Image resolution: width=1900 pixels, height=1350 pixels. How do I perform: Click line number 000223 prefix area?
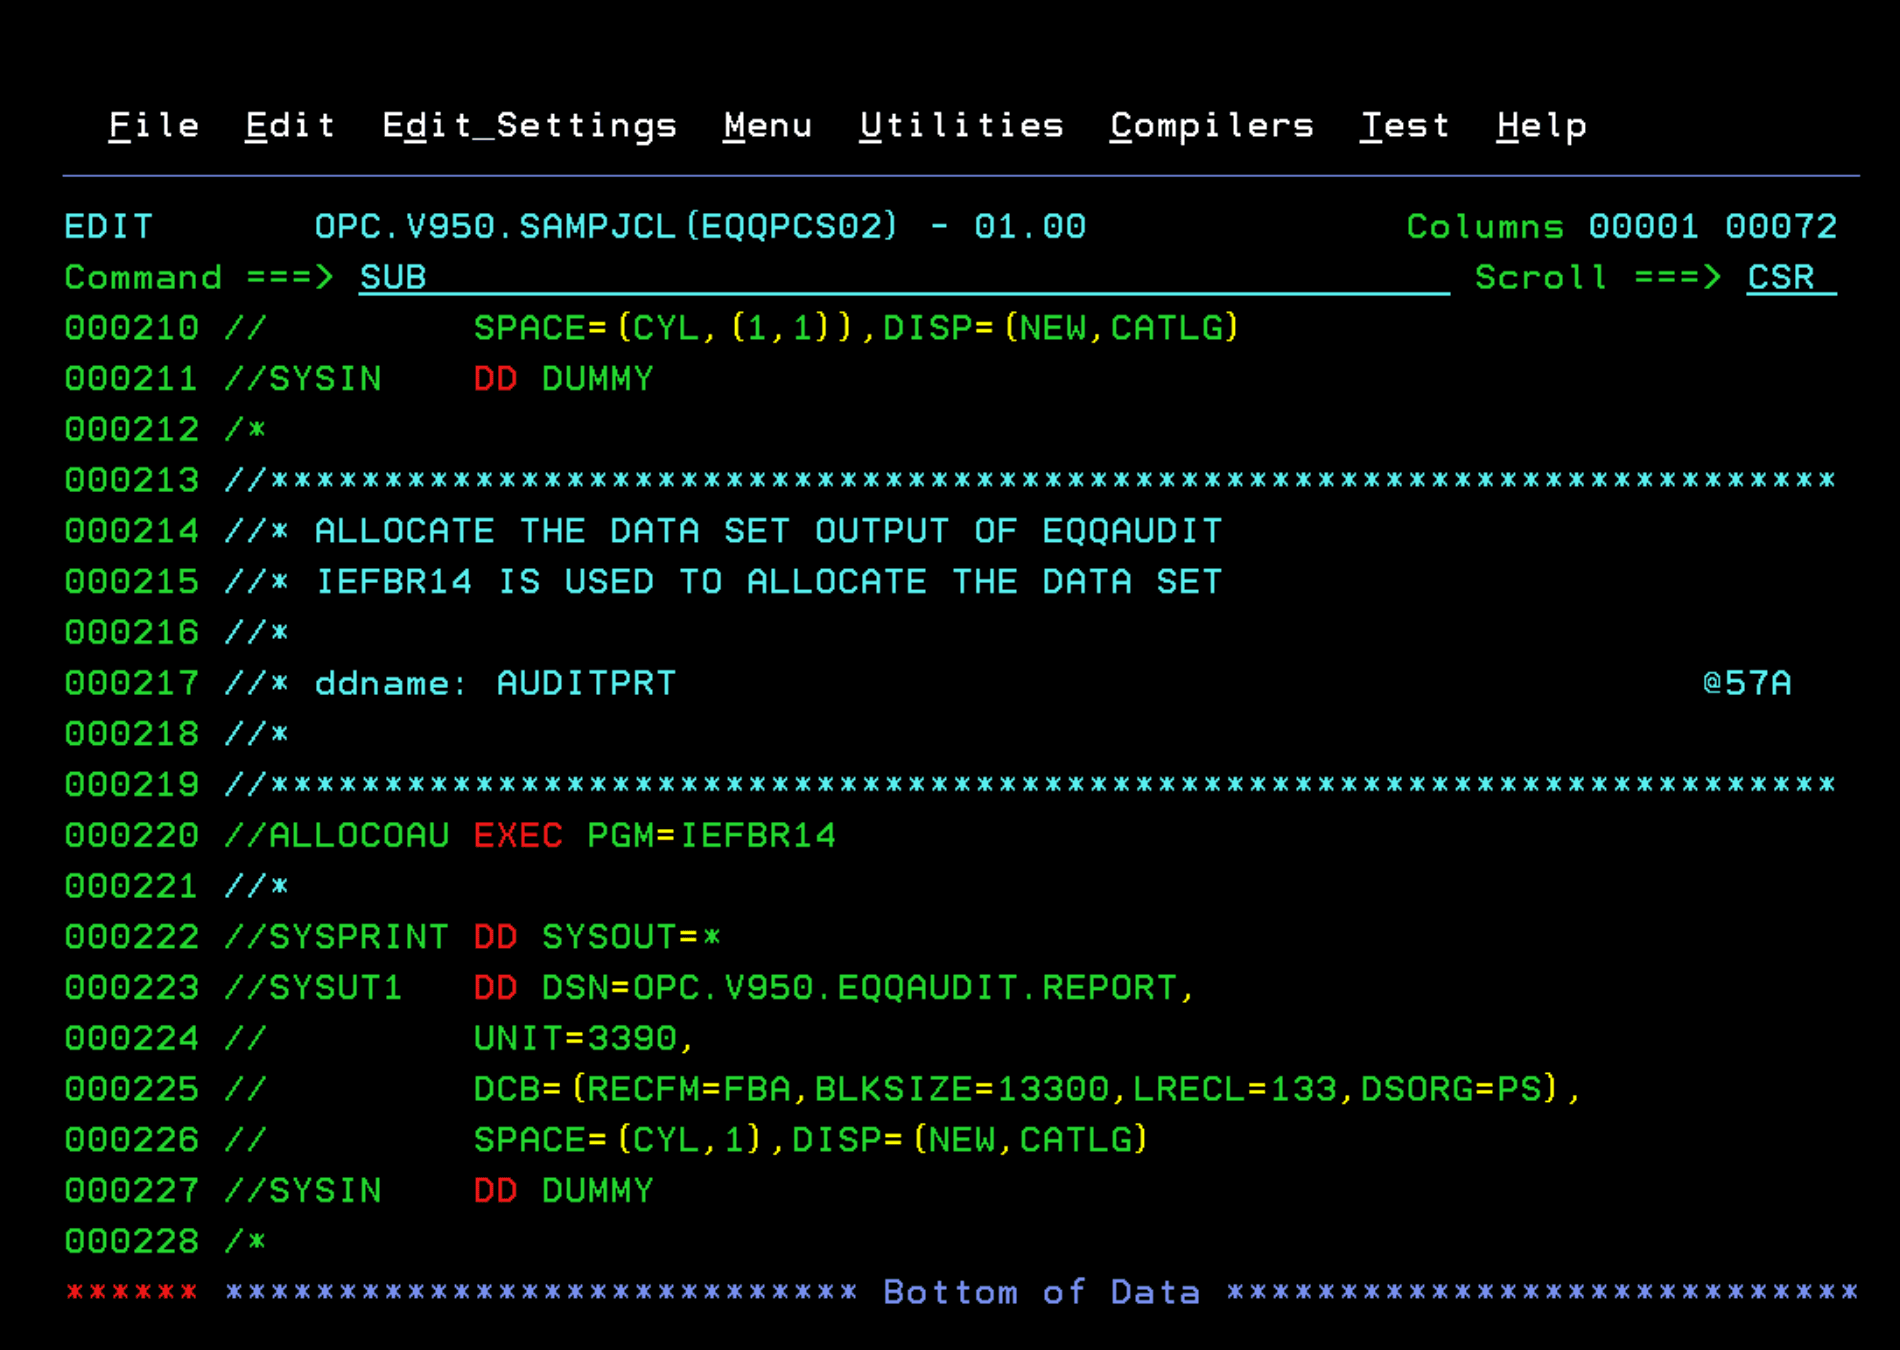131,988
